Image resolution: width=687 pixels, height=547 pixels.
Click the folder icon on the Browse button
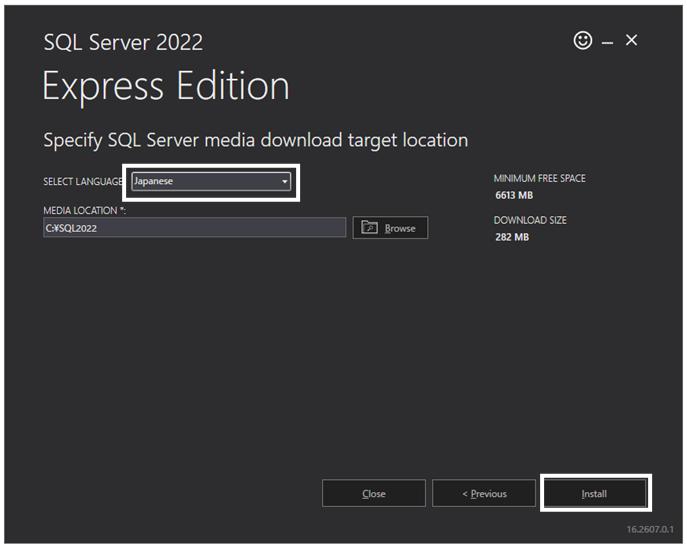tap(369, 227)
